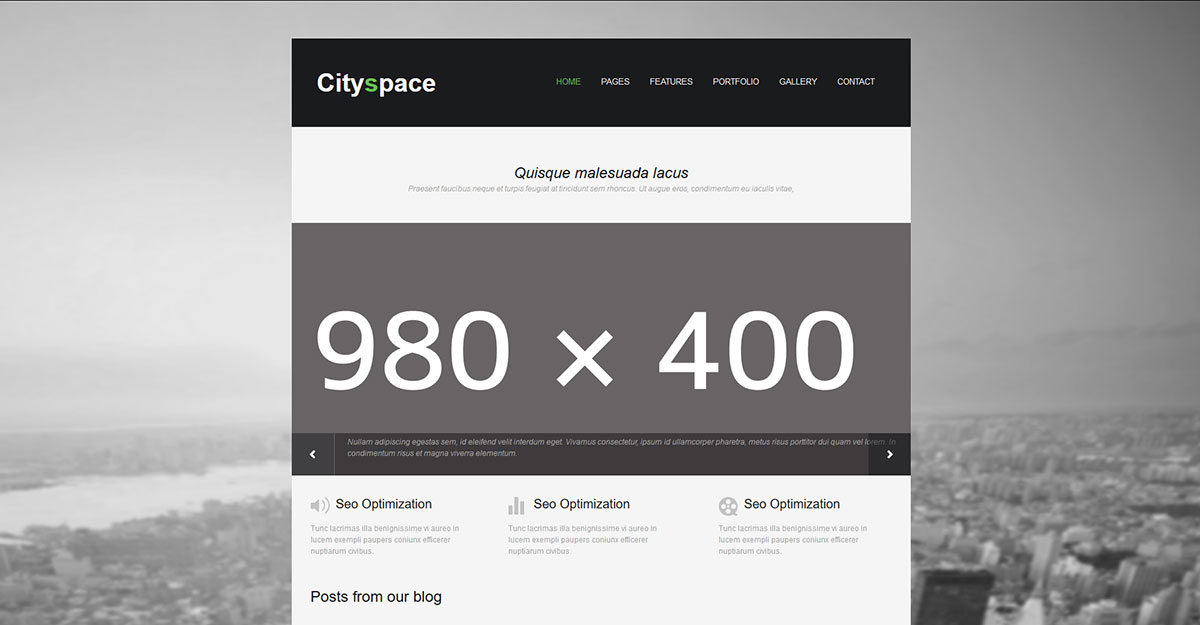Navigate to the CONTACT page
1200x625 pixels.
(856, 82)
